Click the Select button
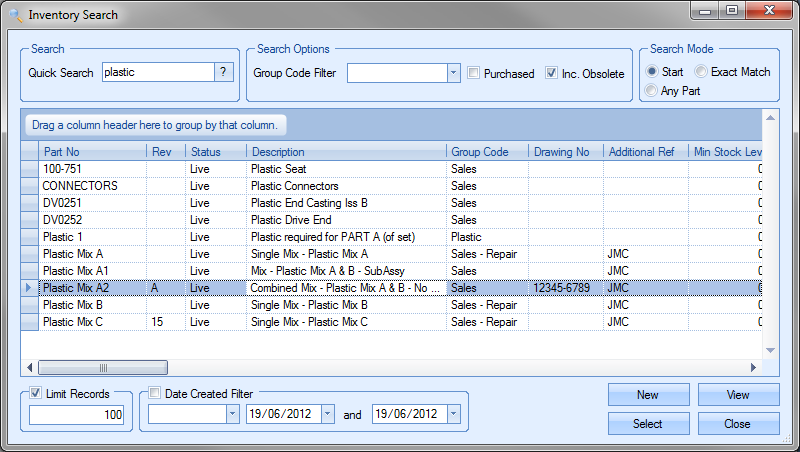Image resolution: width=800 pixels, height=452 pixels. (x=648, y=424)
